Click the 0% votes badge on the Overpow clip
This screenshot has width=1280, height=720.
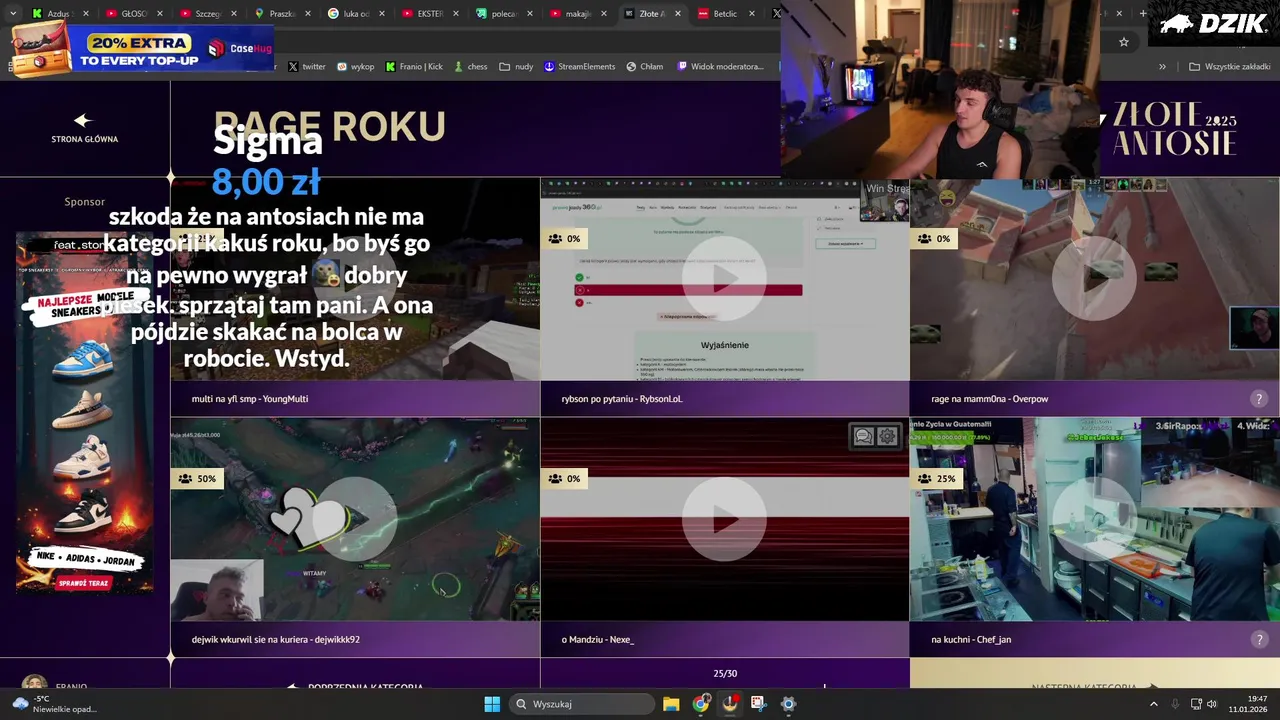coord(934,239)
